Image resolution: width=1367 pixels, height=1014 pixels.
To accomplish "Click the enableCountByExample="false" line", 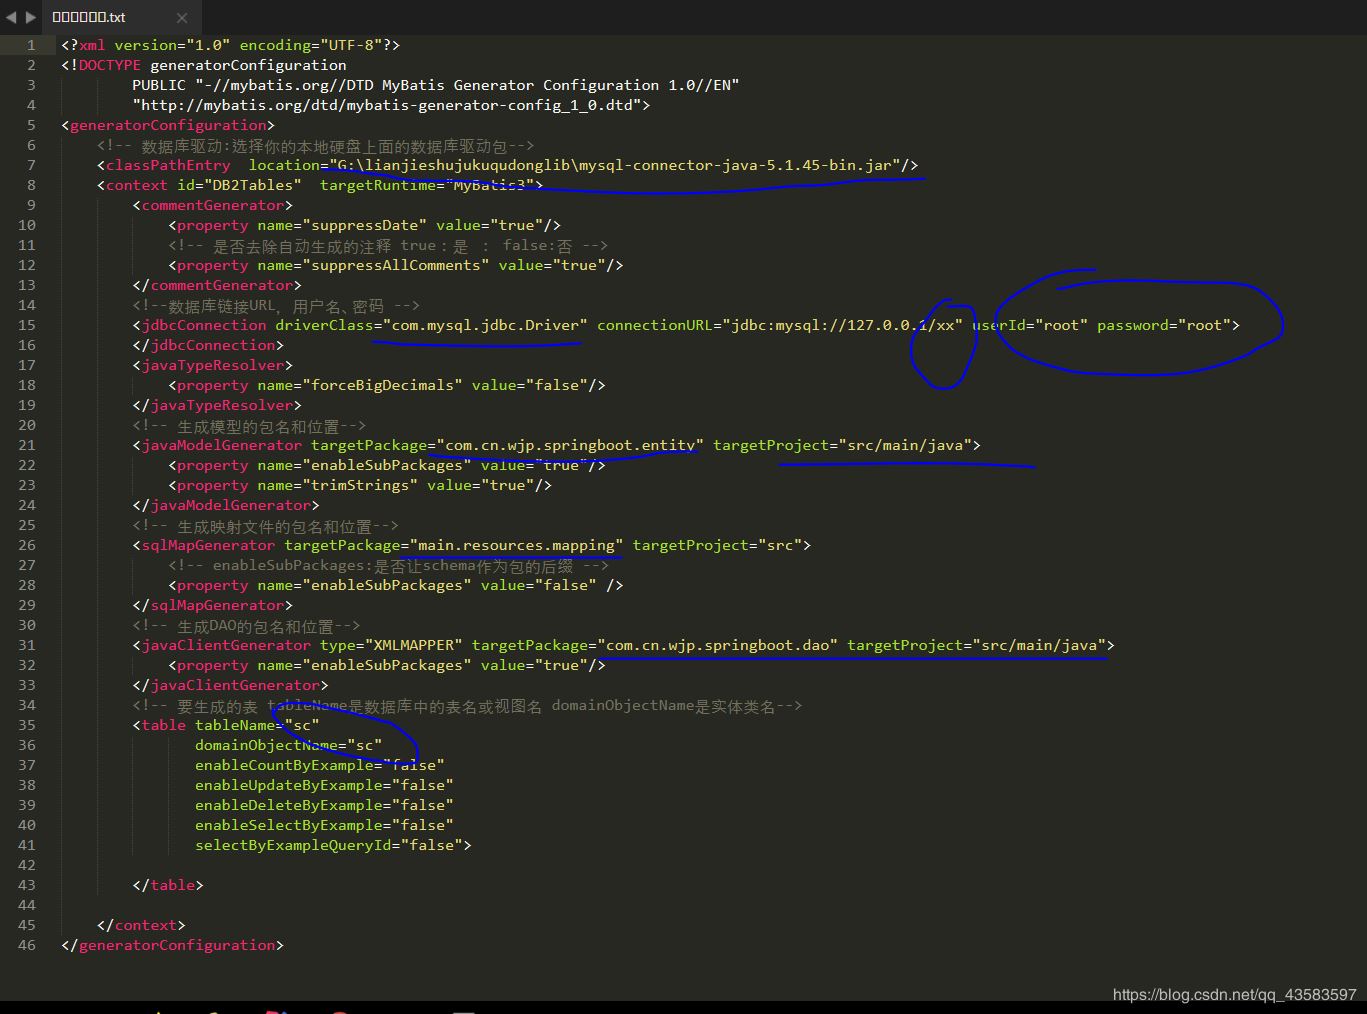I will pos(320,765).
